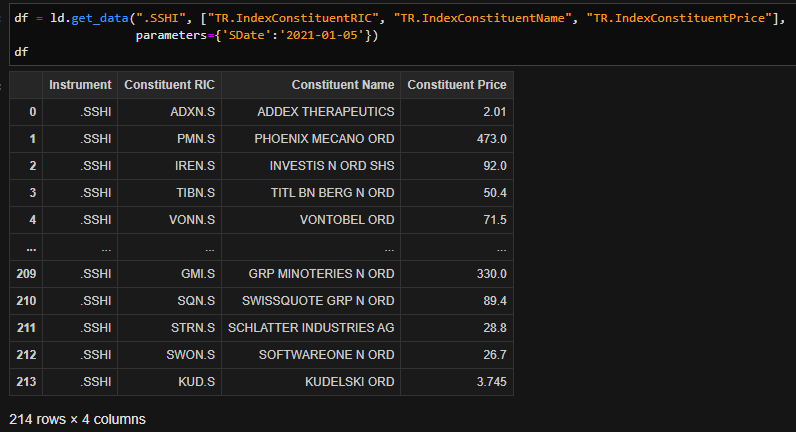
Task: Click INVESTIS N ORD SHS cell
Action: coord(311,166)
